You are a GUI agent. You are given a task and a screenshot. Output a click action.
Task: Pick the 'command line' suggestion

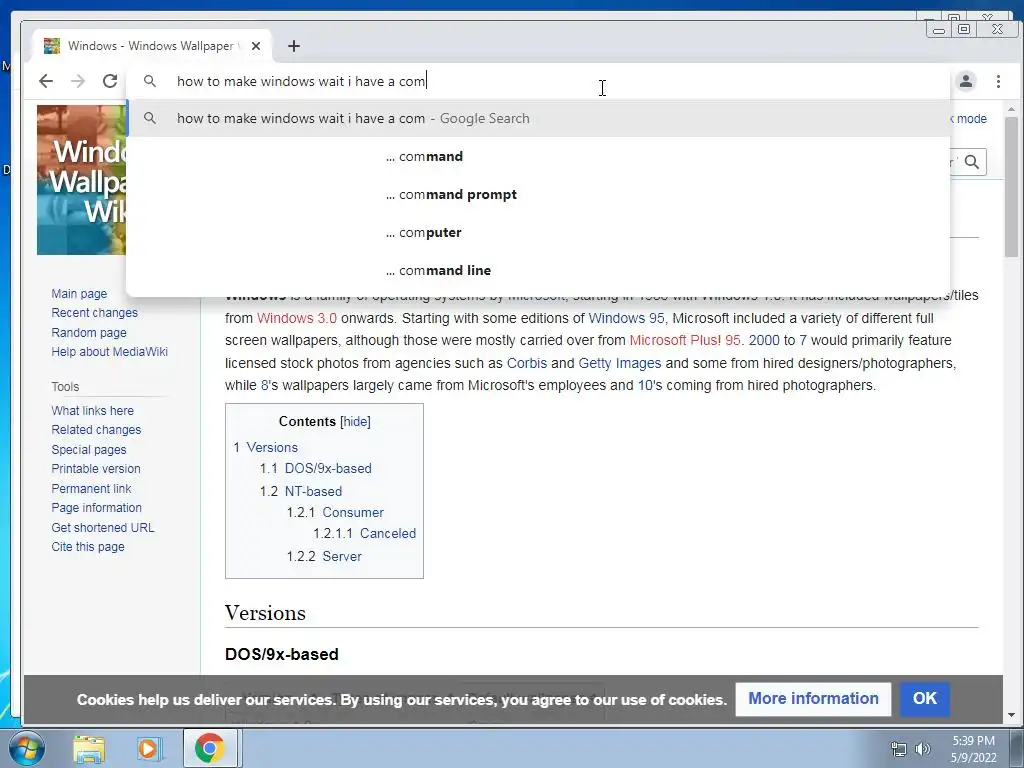tap(538, 270)
